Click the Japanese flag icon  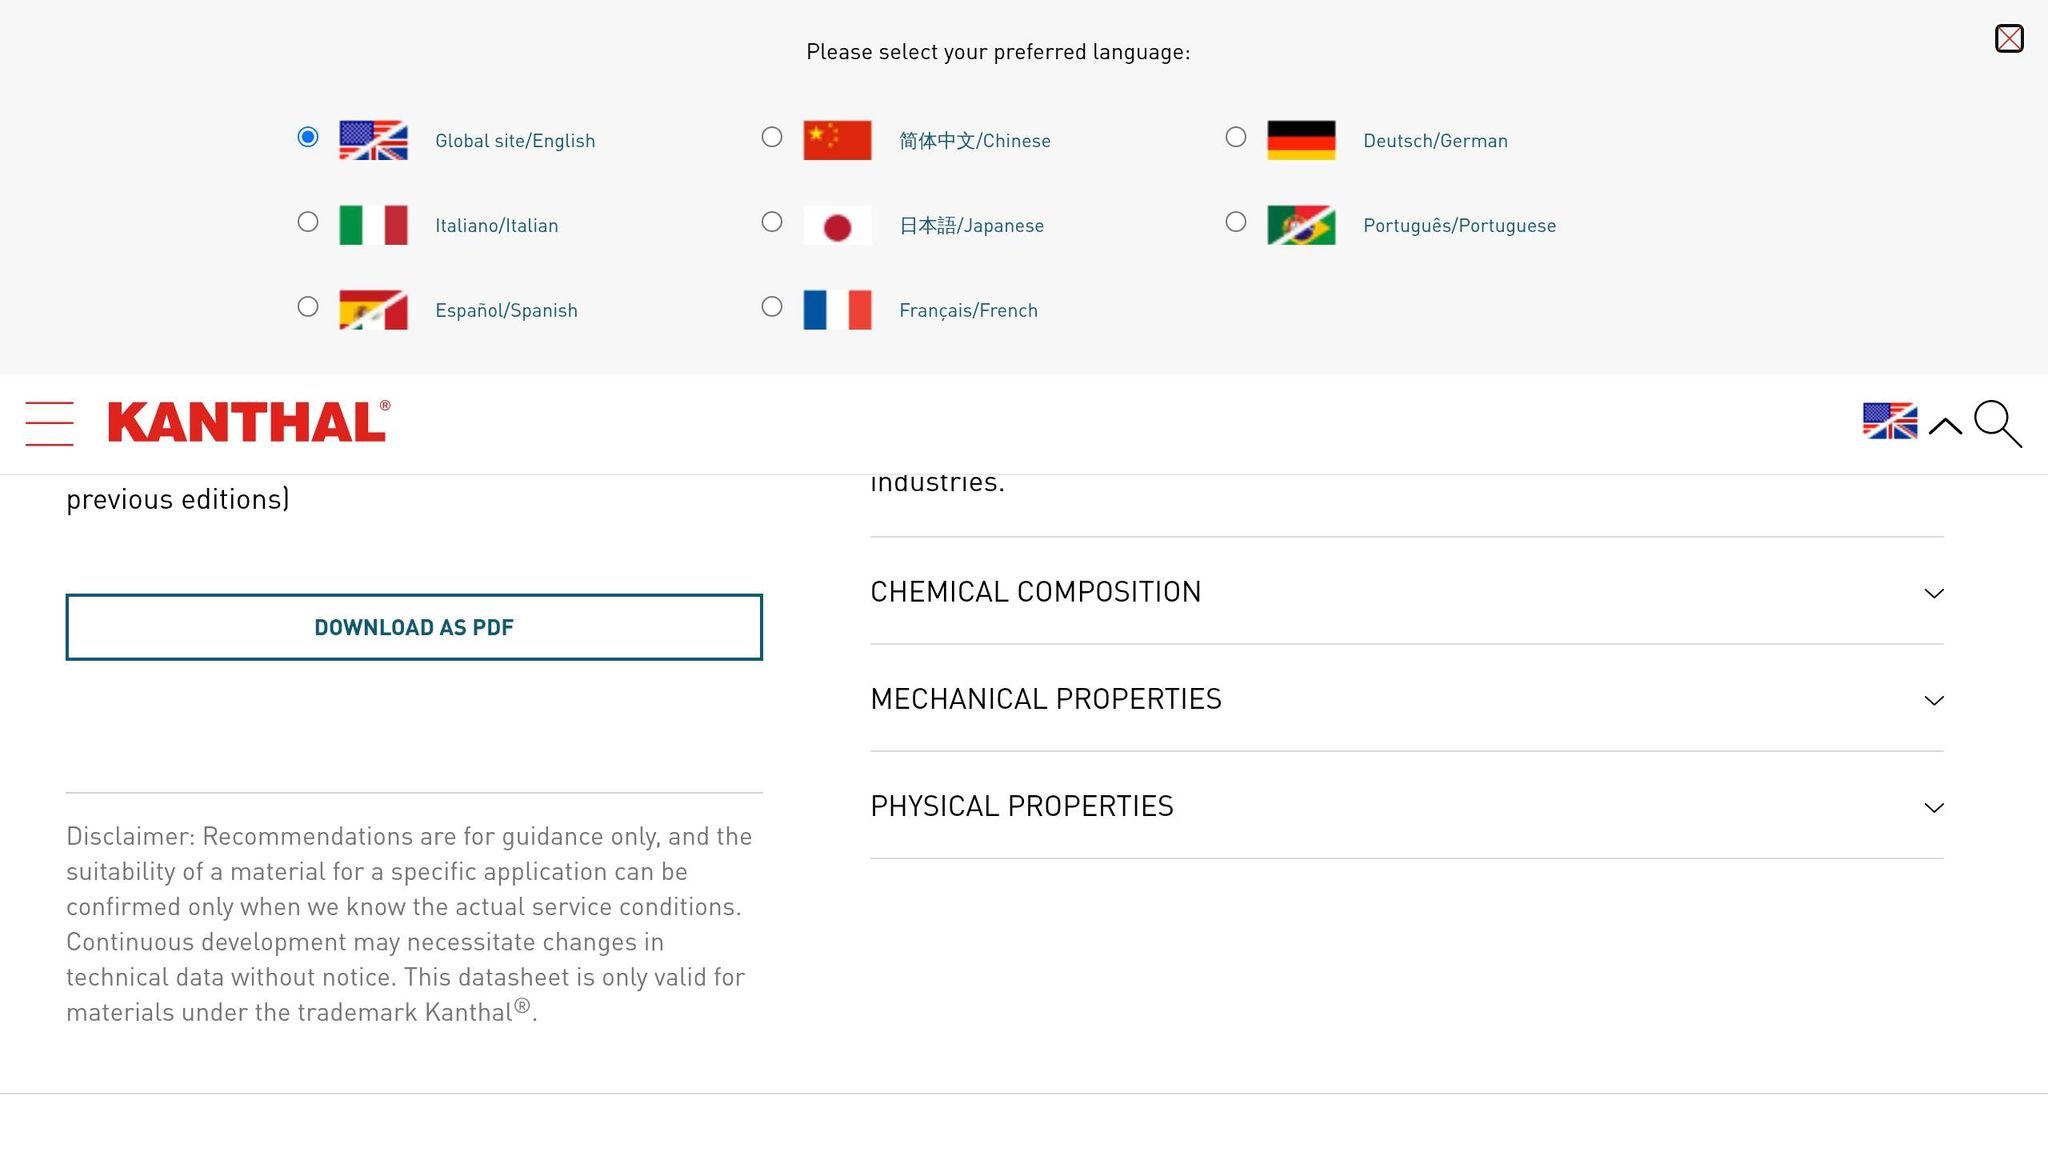[837, 225]
